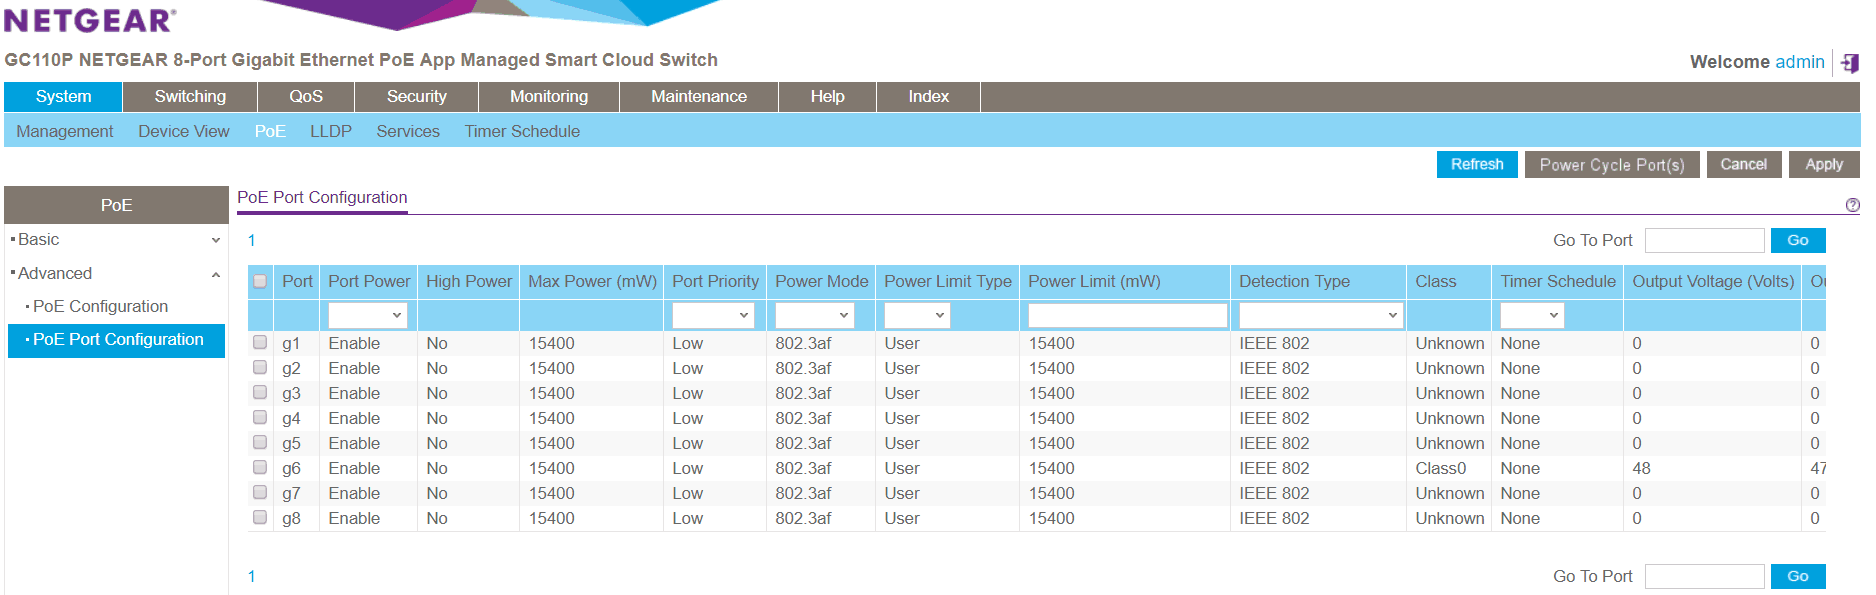Open the Port Power dropdown
1876x595 pixels.
367,316
